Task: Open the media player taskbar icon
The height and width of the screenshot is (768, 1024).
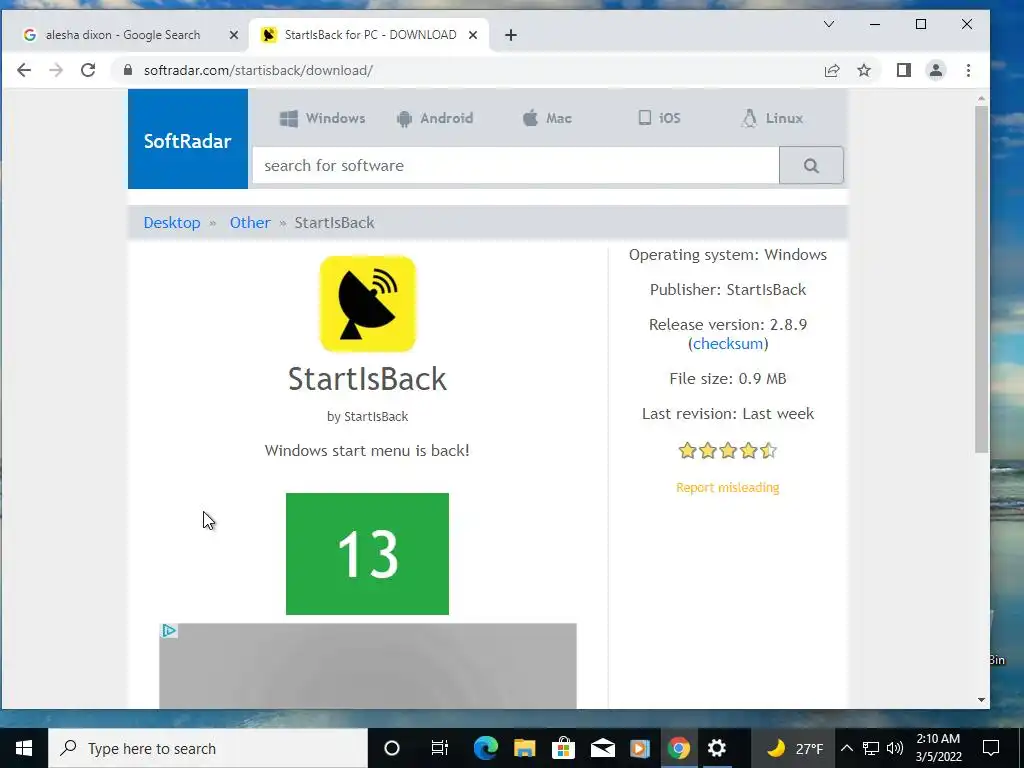Action: point(640,748)
